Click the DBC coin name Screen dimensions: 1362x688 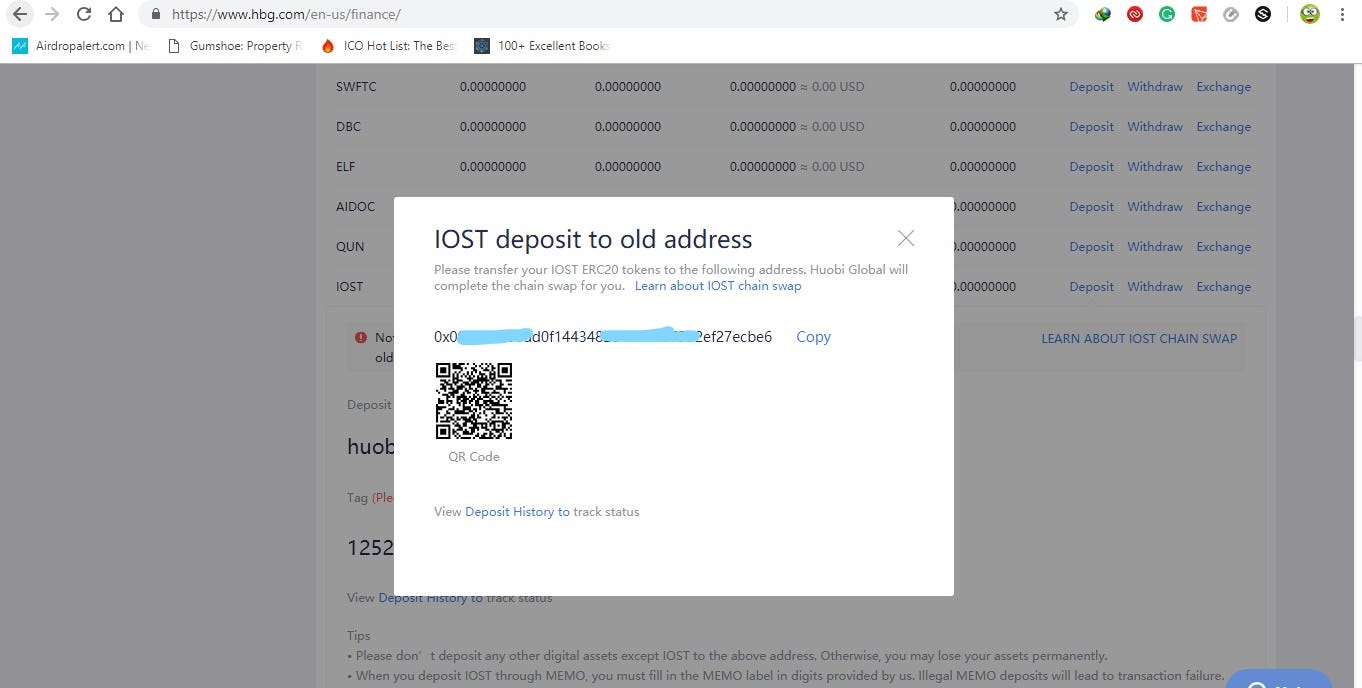tap(348, 127)
